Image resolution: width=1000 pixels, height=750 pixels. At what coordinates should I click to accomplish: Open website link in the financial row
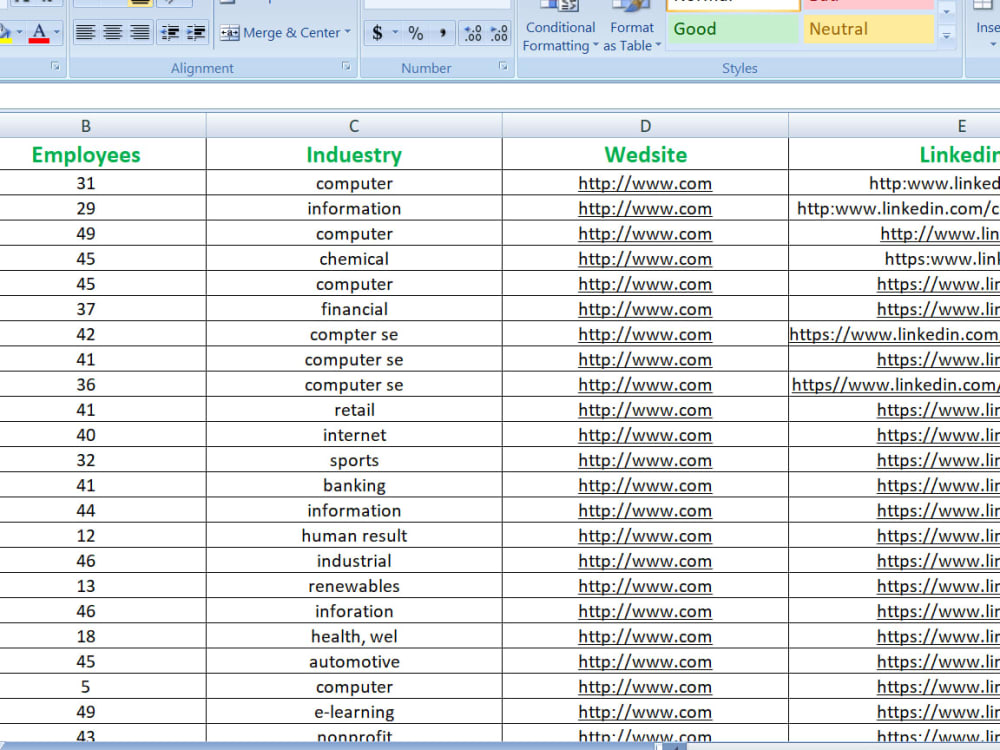point(645,309)
